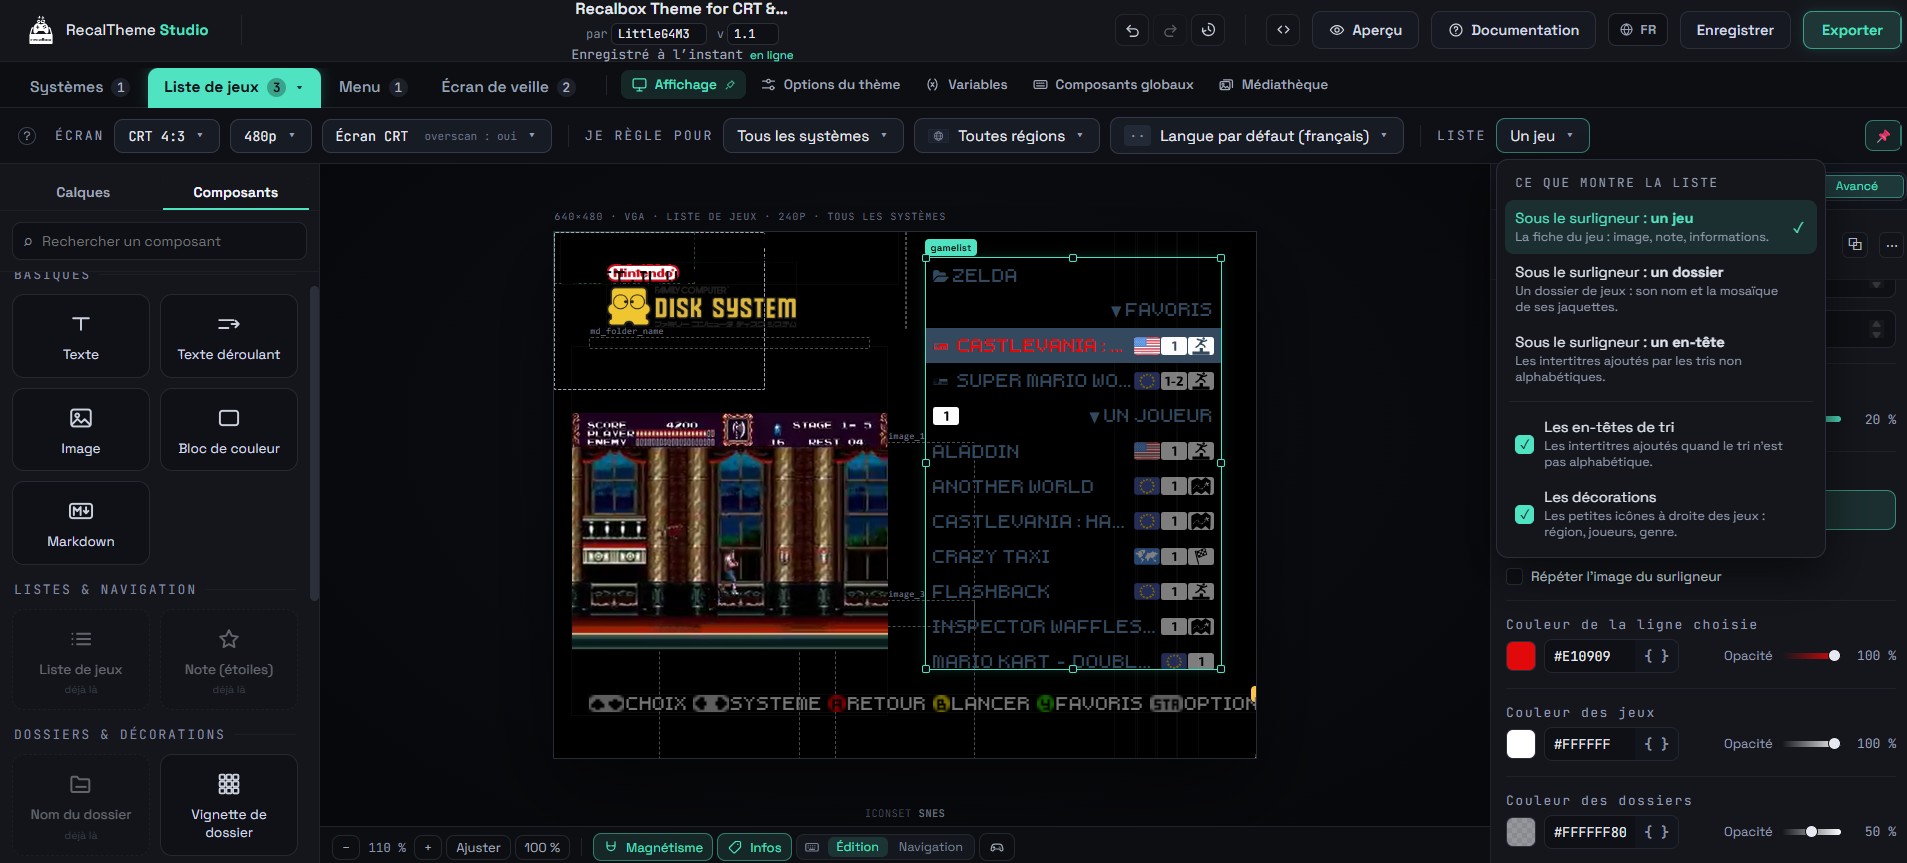Image resolution: width=1907 pixels, height=863 pixels.
Task: Toggle Les décorations checkbox
Action: click(1525, 515)
